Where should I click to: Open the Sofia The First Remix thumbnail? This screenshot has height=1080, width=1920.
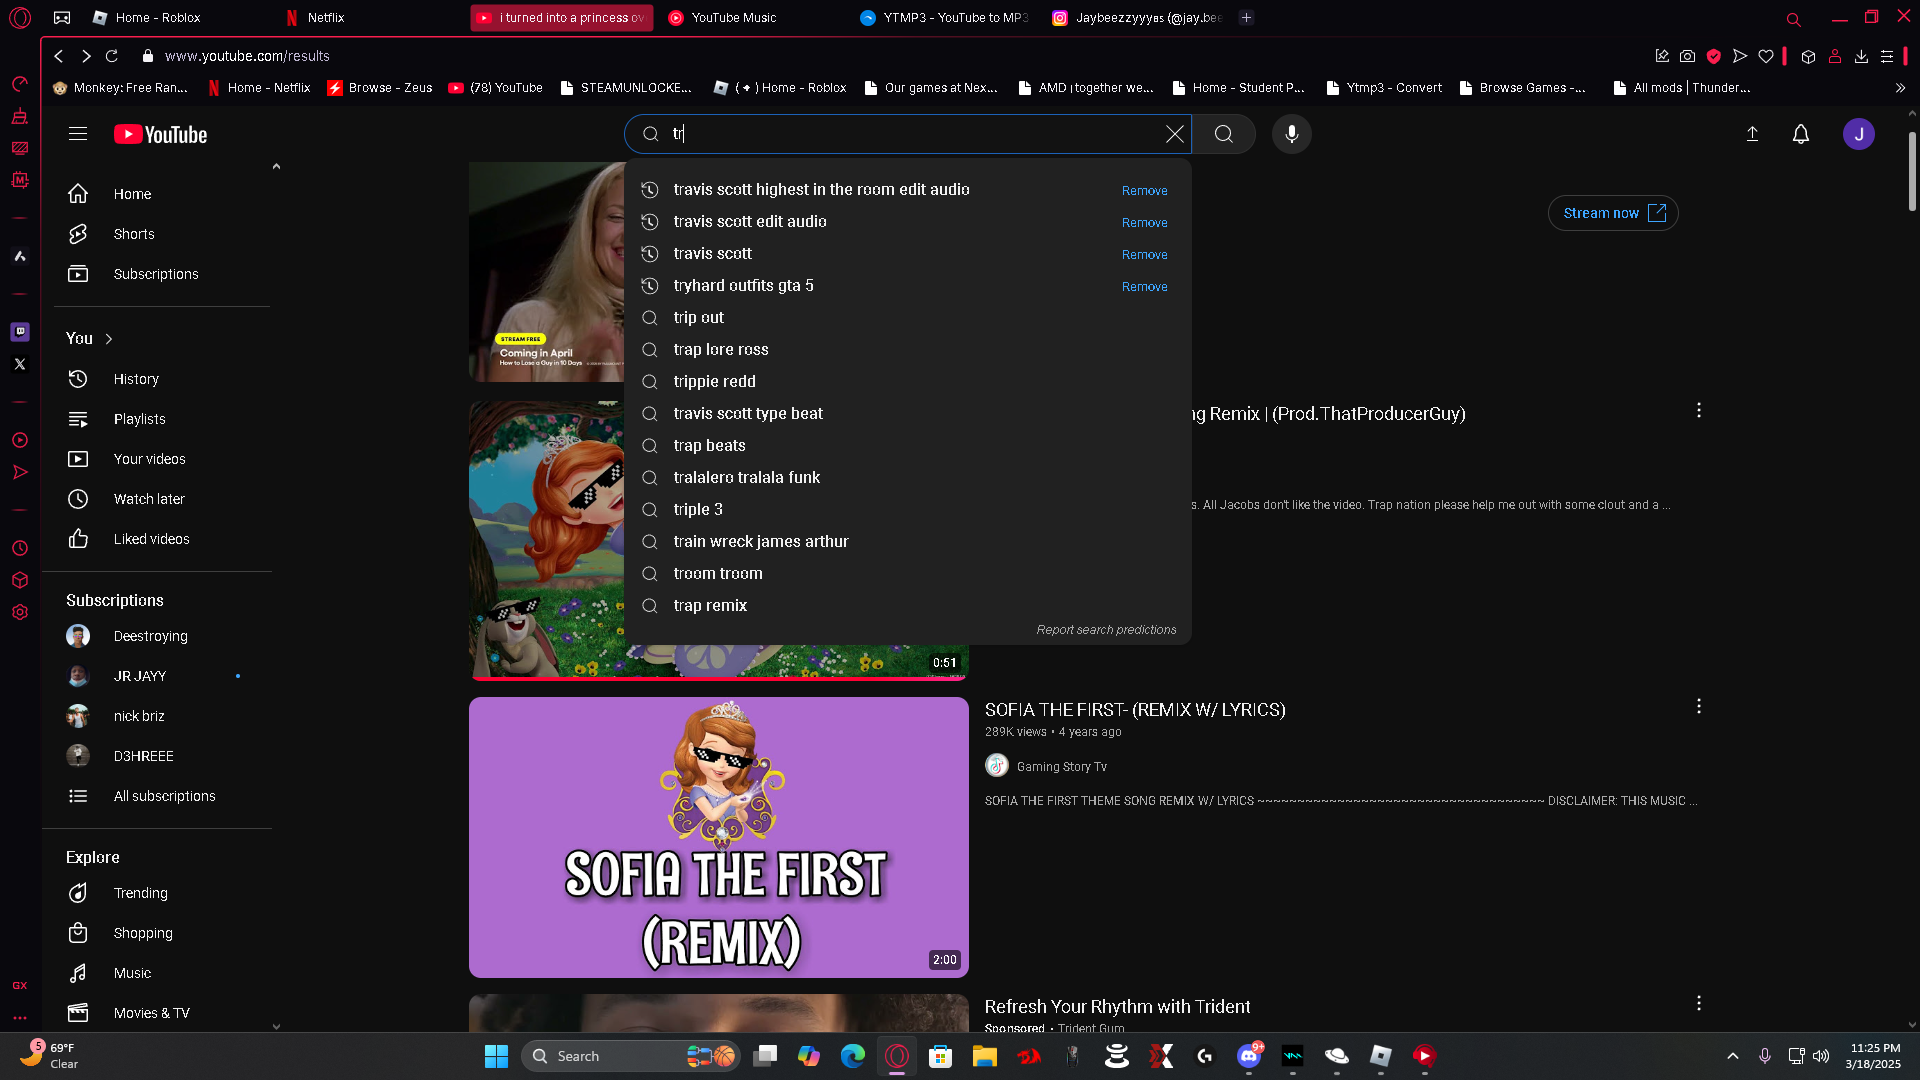[718, 837]
